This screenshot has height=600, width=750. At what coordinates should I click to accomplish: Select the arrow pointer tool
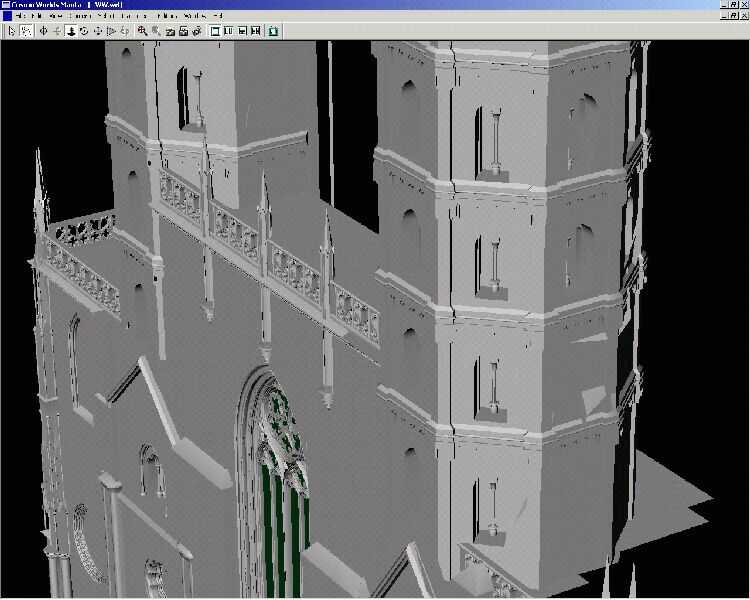[x=11, y=31]
